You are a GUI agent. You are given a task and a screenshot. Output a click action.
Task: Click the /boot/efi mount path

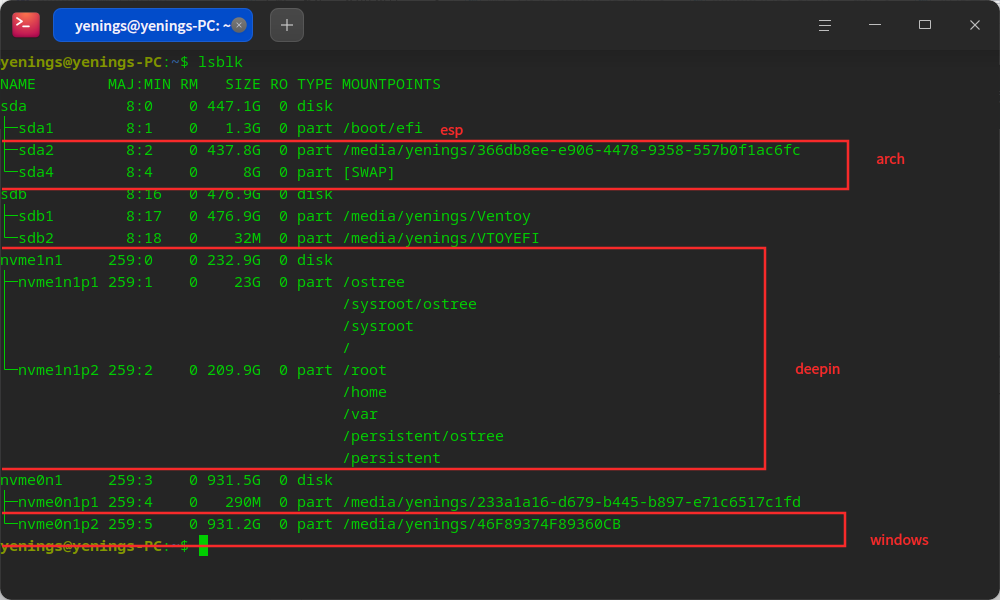pyautogui.click(x=383, y=128)
